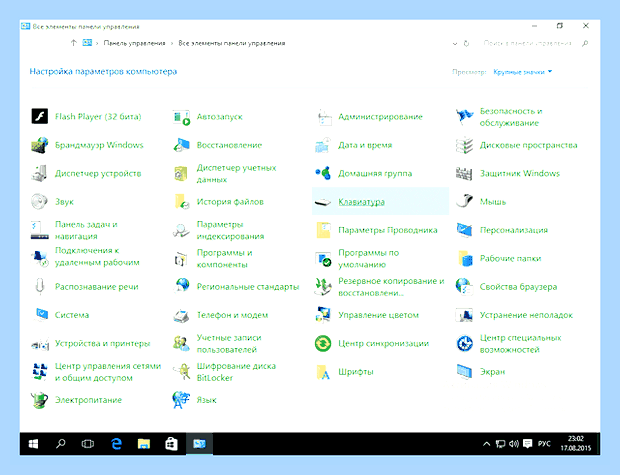This screenshot has width=620, height=475.
Task: Open the Восстановление icon
Action: click(181, 145)
